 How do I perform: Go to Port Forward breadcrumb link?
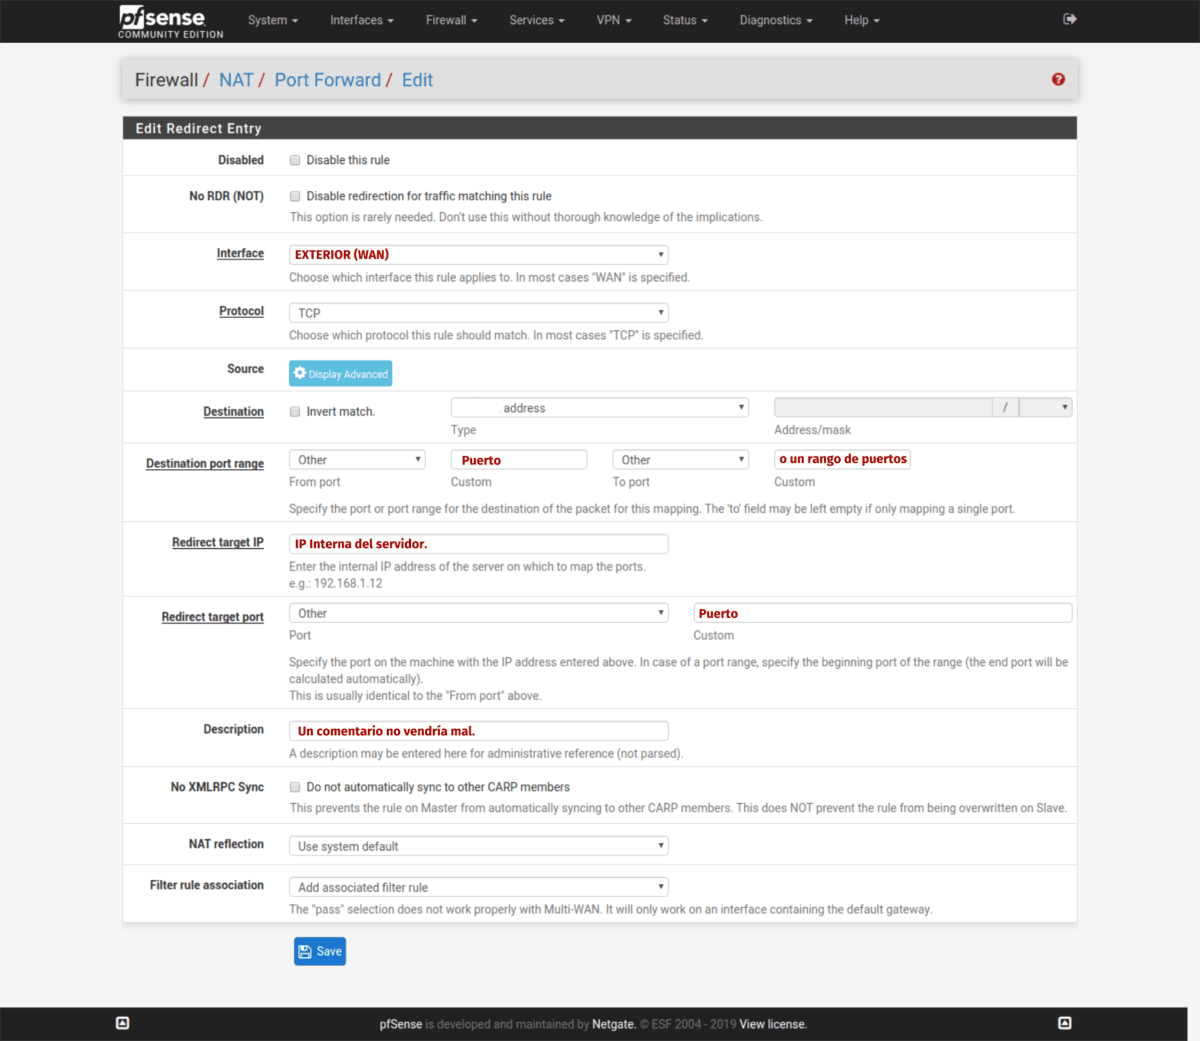tap(327, 80)
